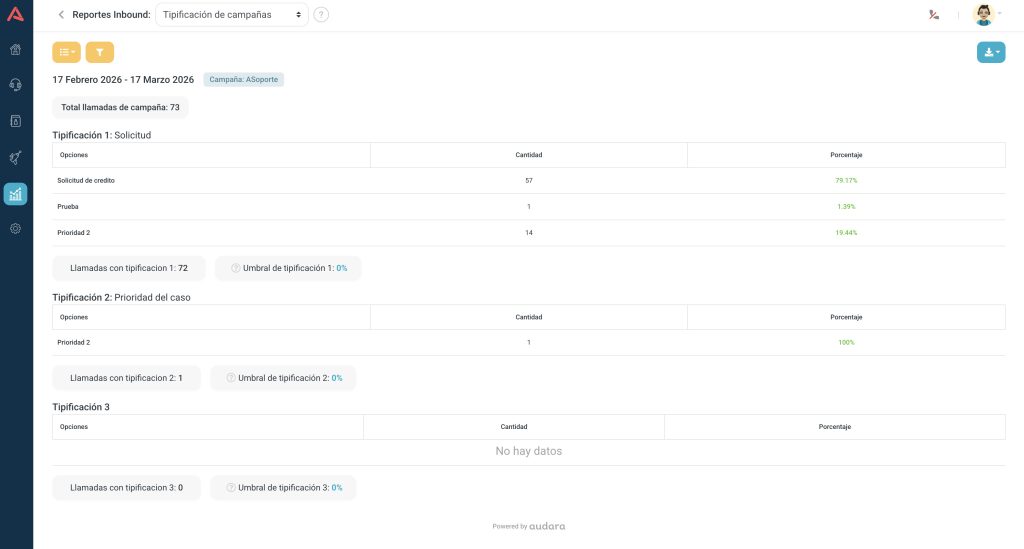Expand the Tipificación de campañas report dropdown
Image resolution: width=1024 pixels, height=549 pixels.
[x=232, y=15]
